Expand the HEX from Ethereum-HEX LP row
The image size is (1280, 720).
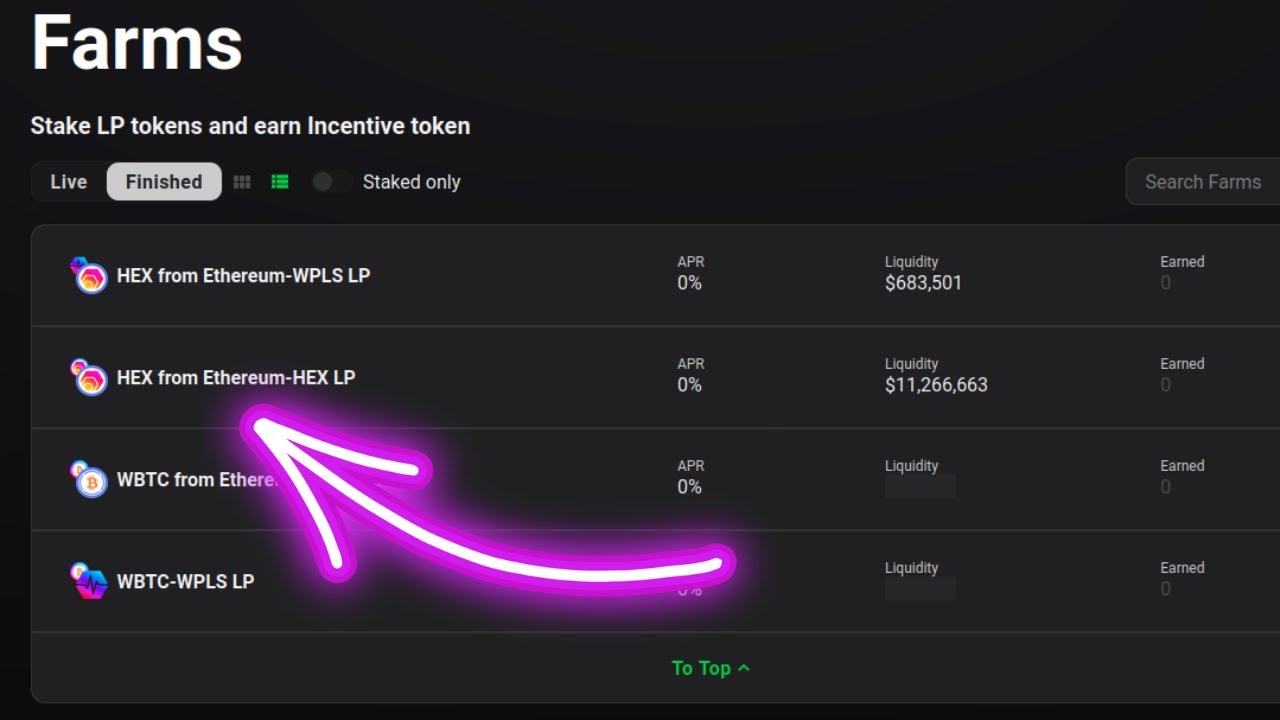[x=655, y=377]
